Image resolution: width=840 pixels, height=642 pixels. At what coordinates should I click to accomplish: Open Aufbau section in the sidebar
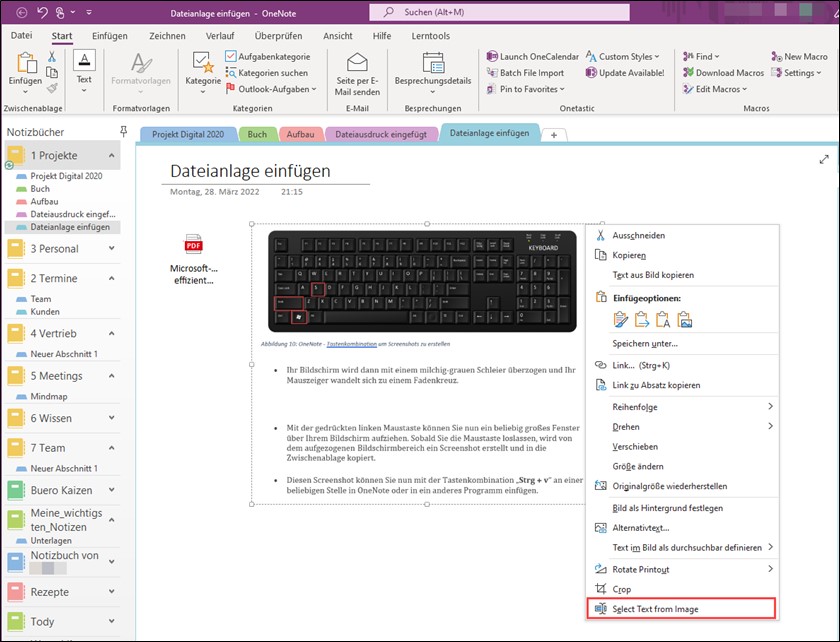tap(44, 201)
